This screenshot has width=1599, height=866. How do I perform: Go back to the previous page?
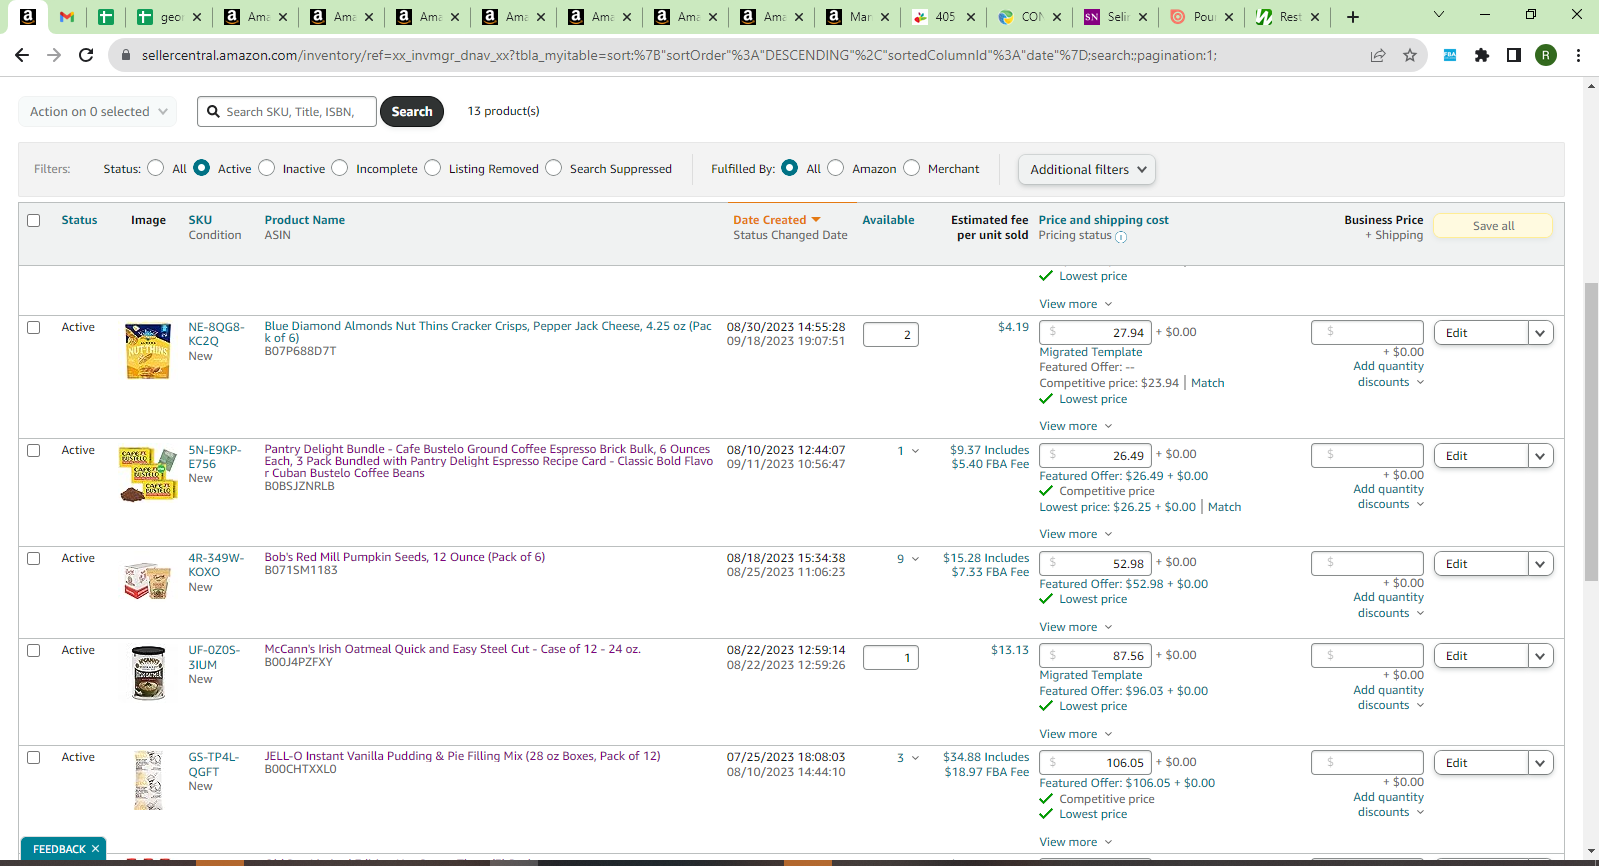point(22,55)
